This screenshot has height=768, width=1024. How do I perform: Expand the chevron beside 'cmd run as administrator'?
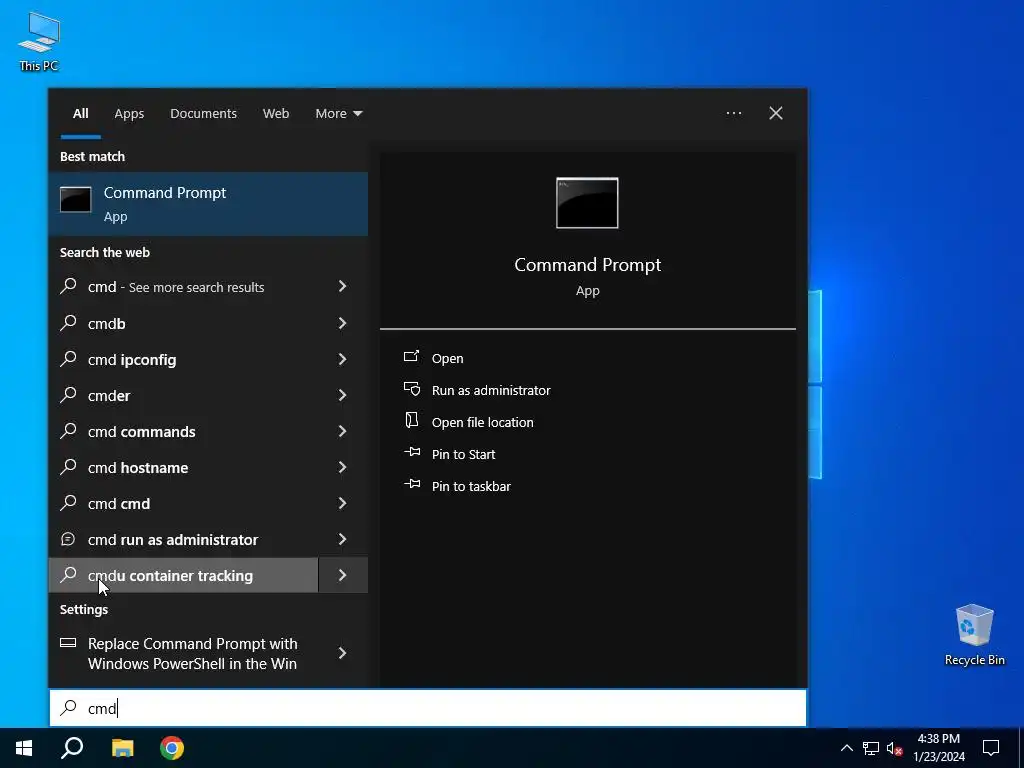342,539
